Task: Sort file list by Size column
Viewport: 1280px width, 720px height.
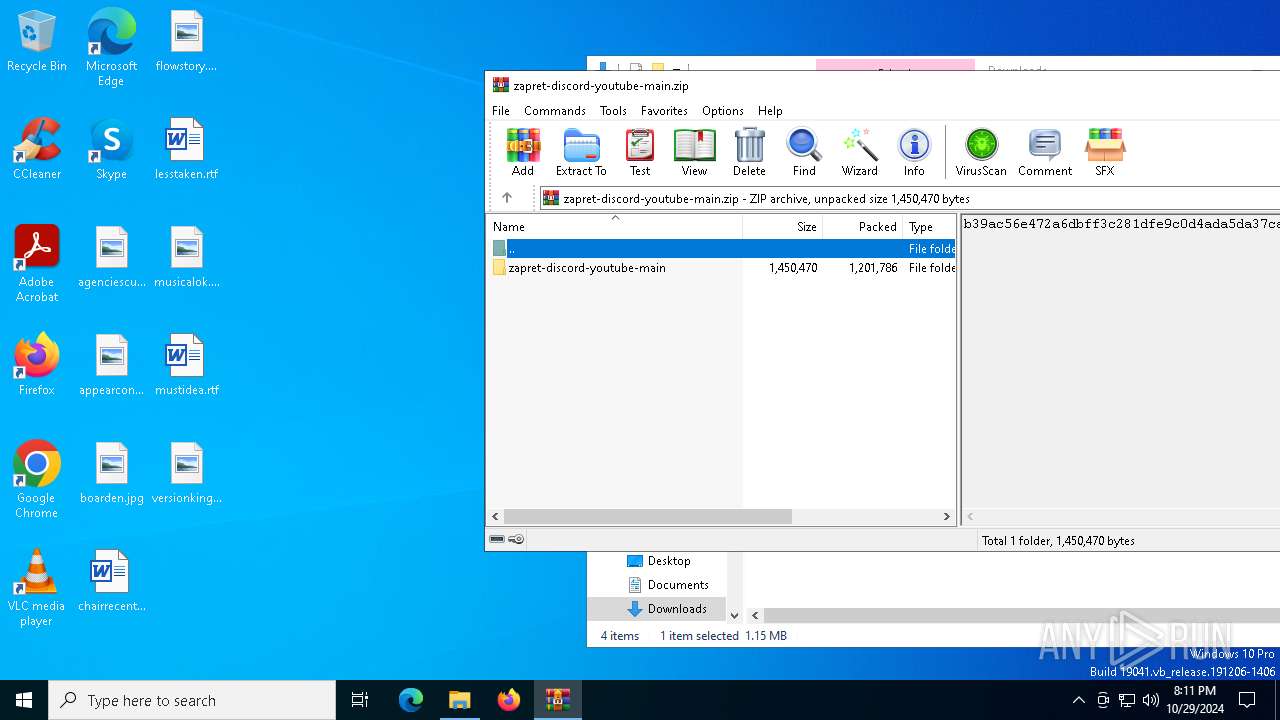Action: (783, 227)
